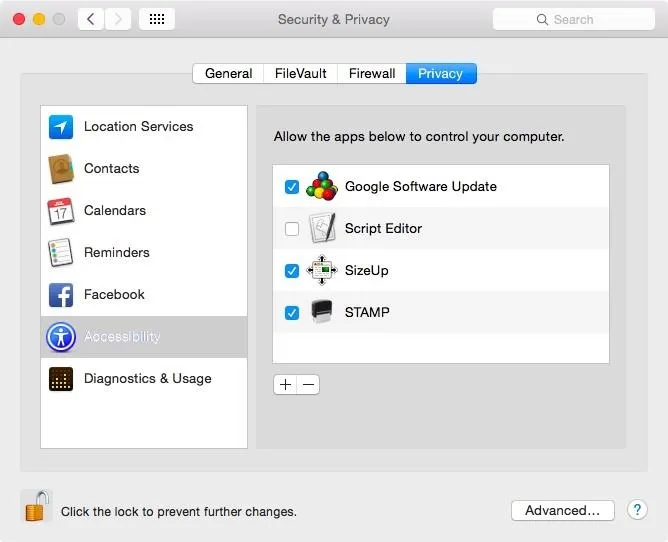The image size is (668, 542).
Task: Select the STAMP name in list
Action: tap(367, 312)
